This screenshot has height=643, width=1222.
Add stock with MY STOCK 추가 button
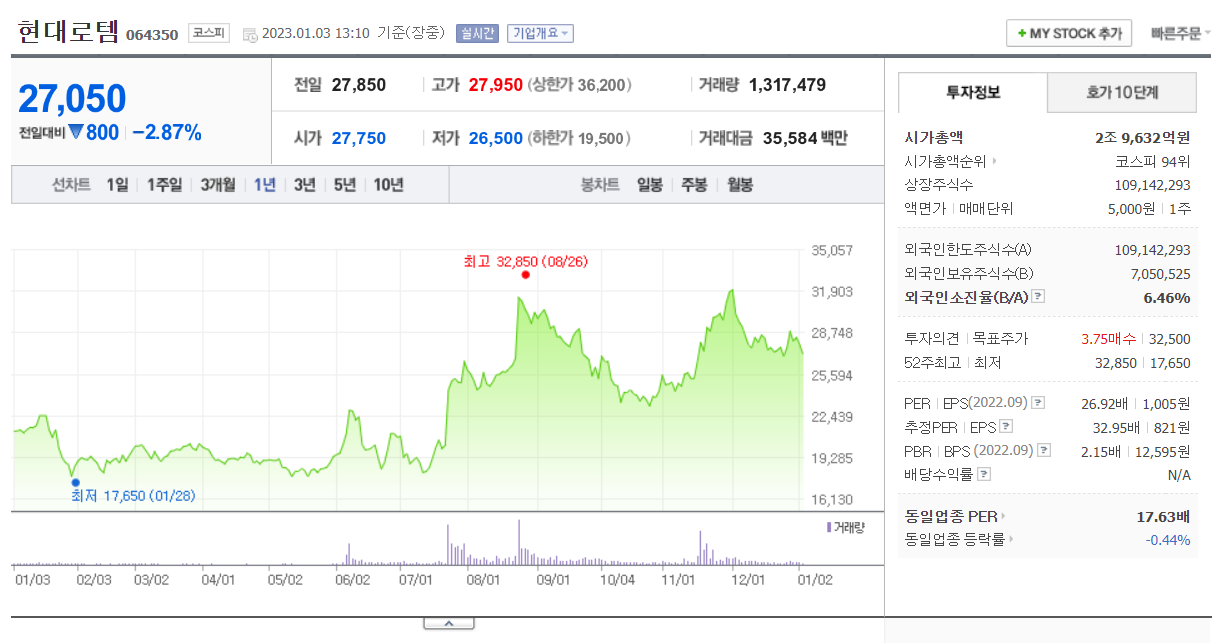pyautogui.click(x=1069, y=33)
